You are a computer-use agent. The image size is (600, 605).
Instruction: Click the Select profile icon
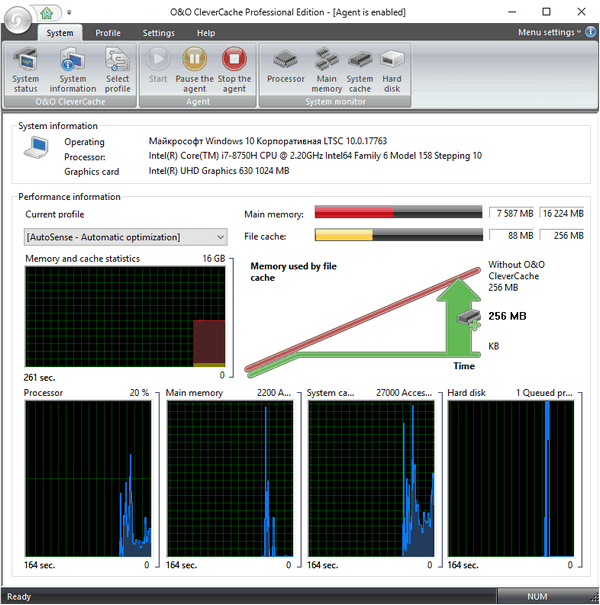tap(117, 70)
